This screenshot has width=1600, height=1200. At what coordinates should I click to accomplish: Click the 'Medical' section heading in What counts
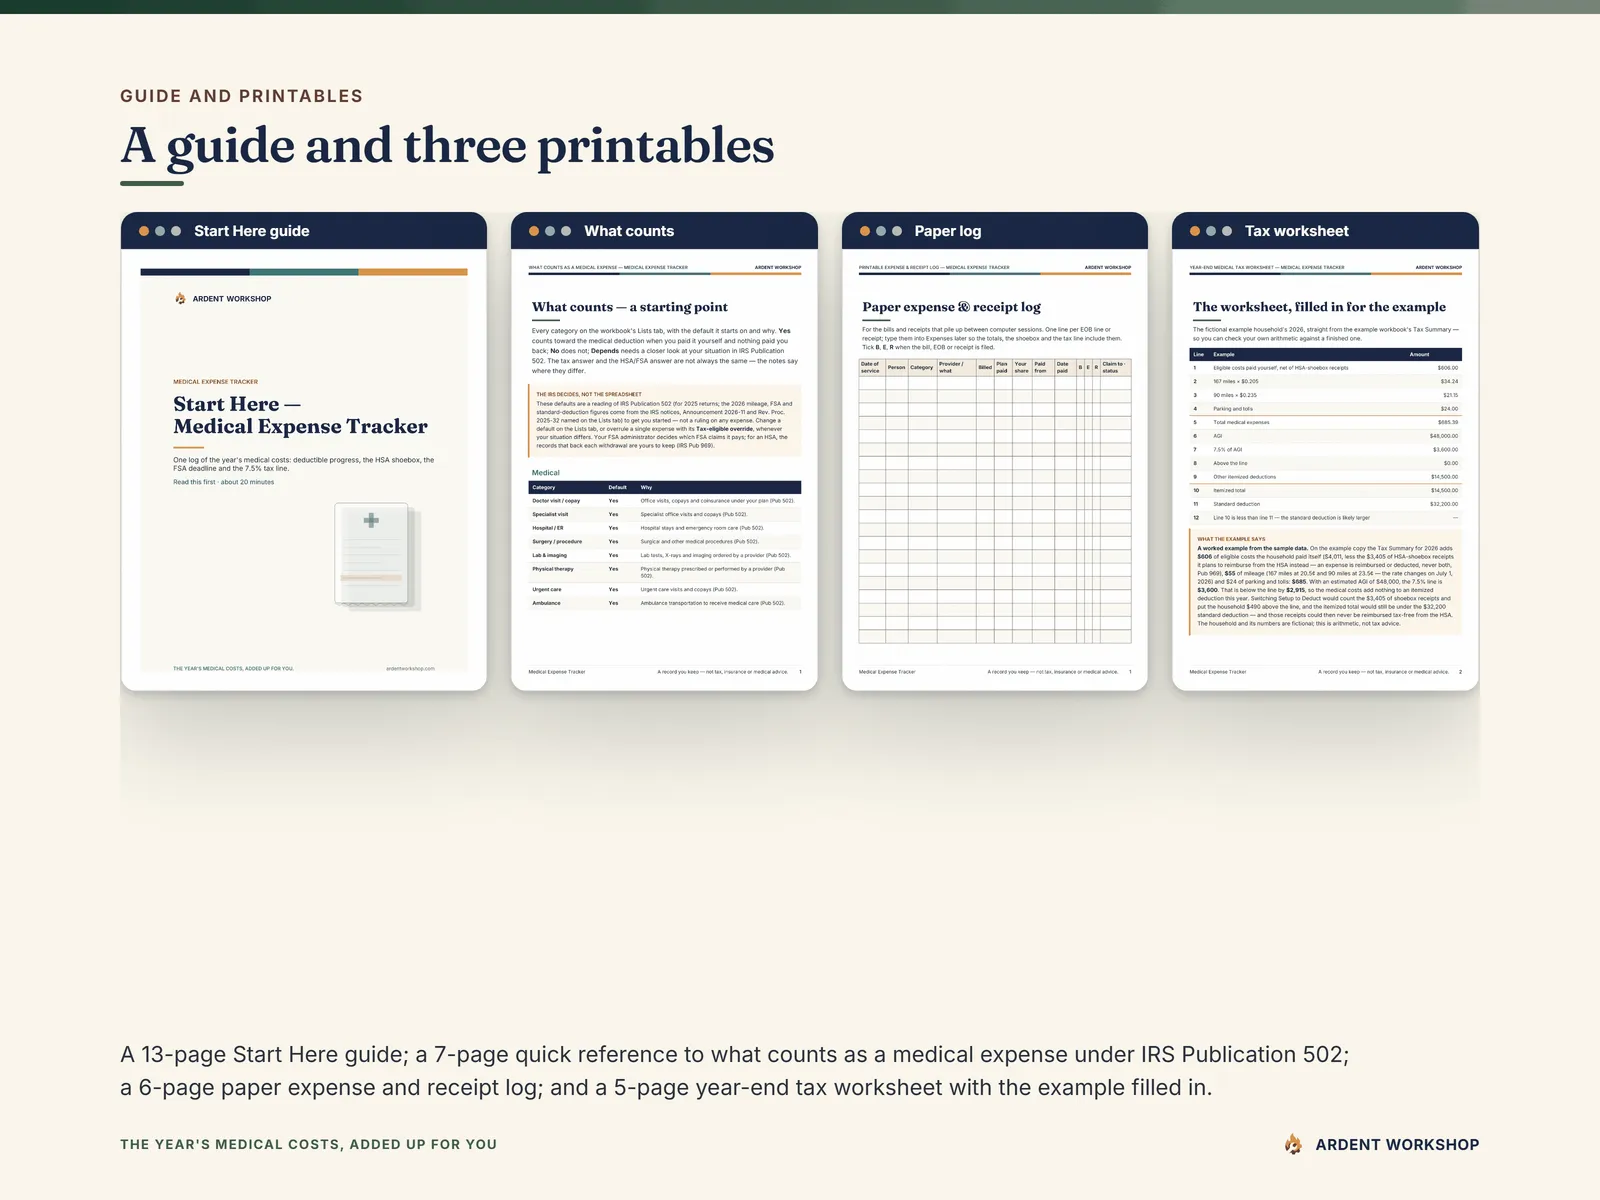tap(546, 473)
